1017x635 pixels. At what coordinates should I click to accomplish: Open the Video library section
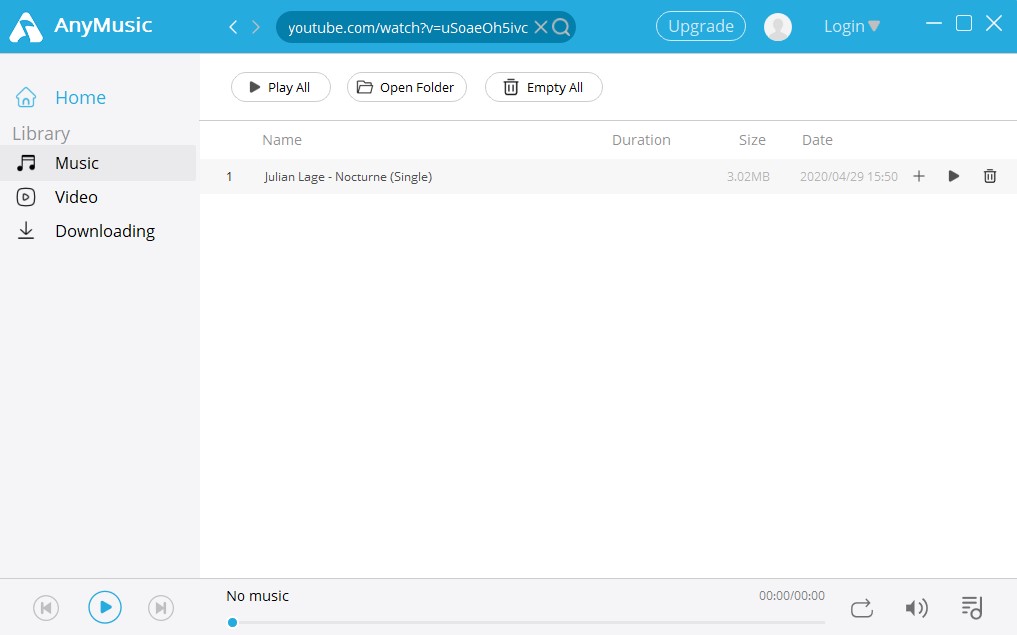click(x=57, y=197)
